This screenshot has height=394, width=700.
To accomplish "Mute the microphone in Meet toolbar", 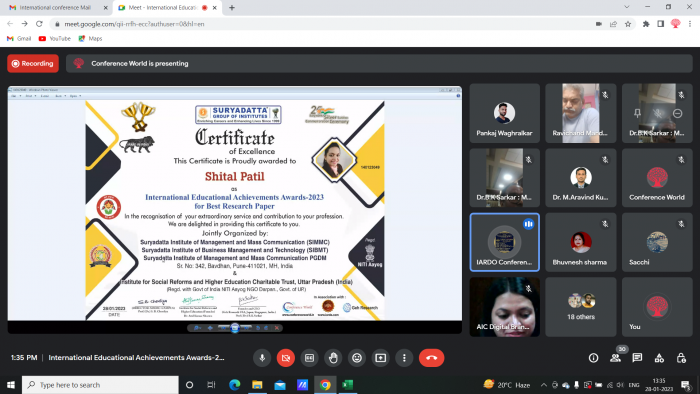I will 262,358.
